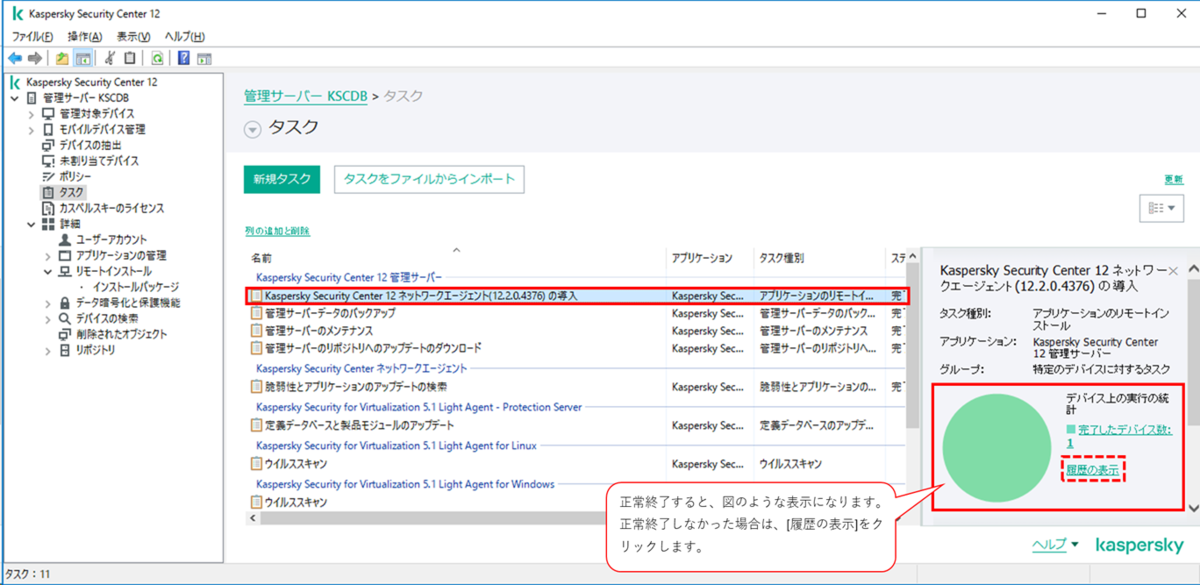Click the リポジトリ icon in tree
The image size is (1200, 585).
[x=65, y=350]
